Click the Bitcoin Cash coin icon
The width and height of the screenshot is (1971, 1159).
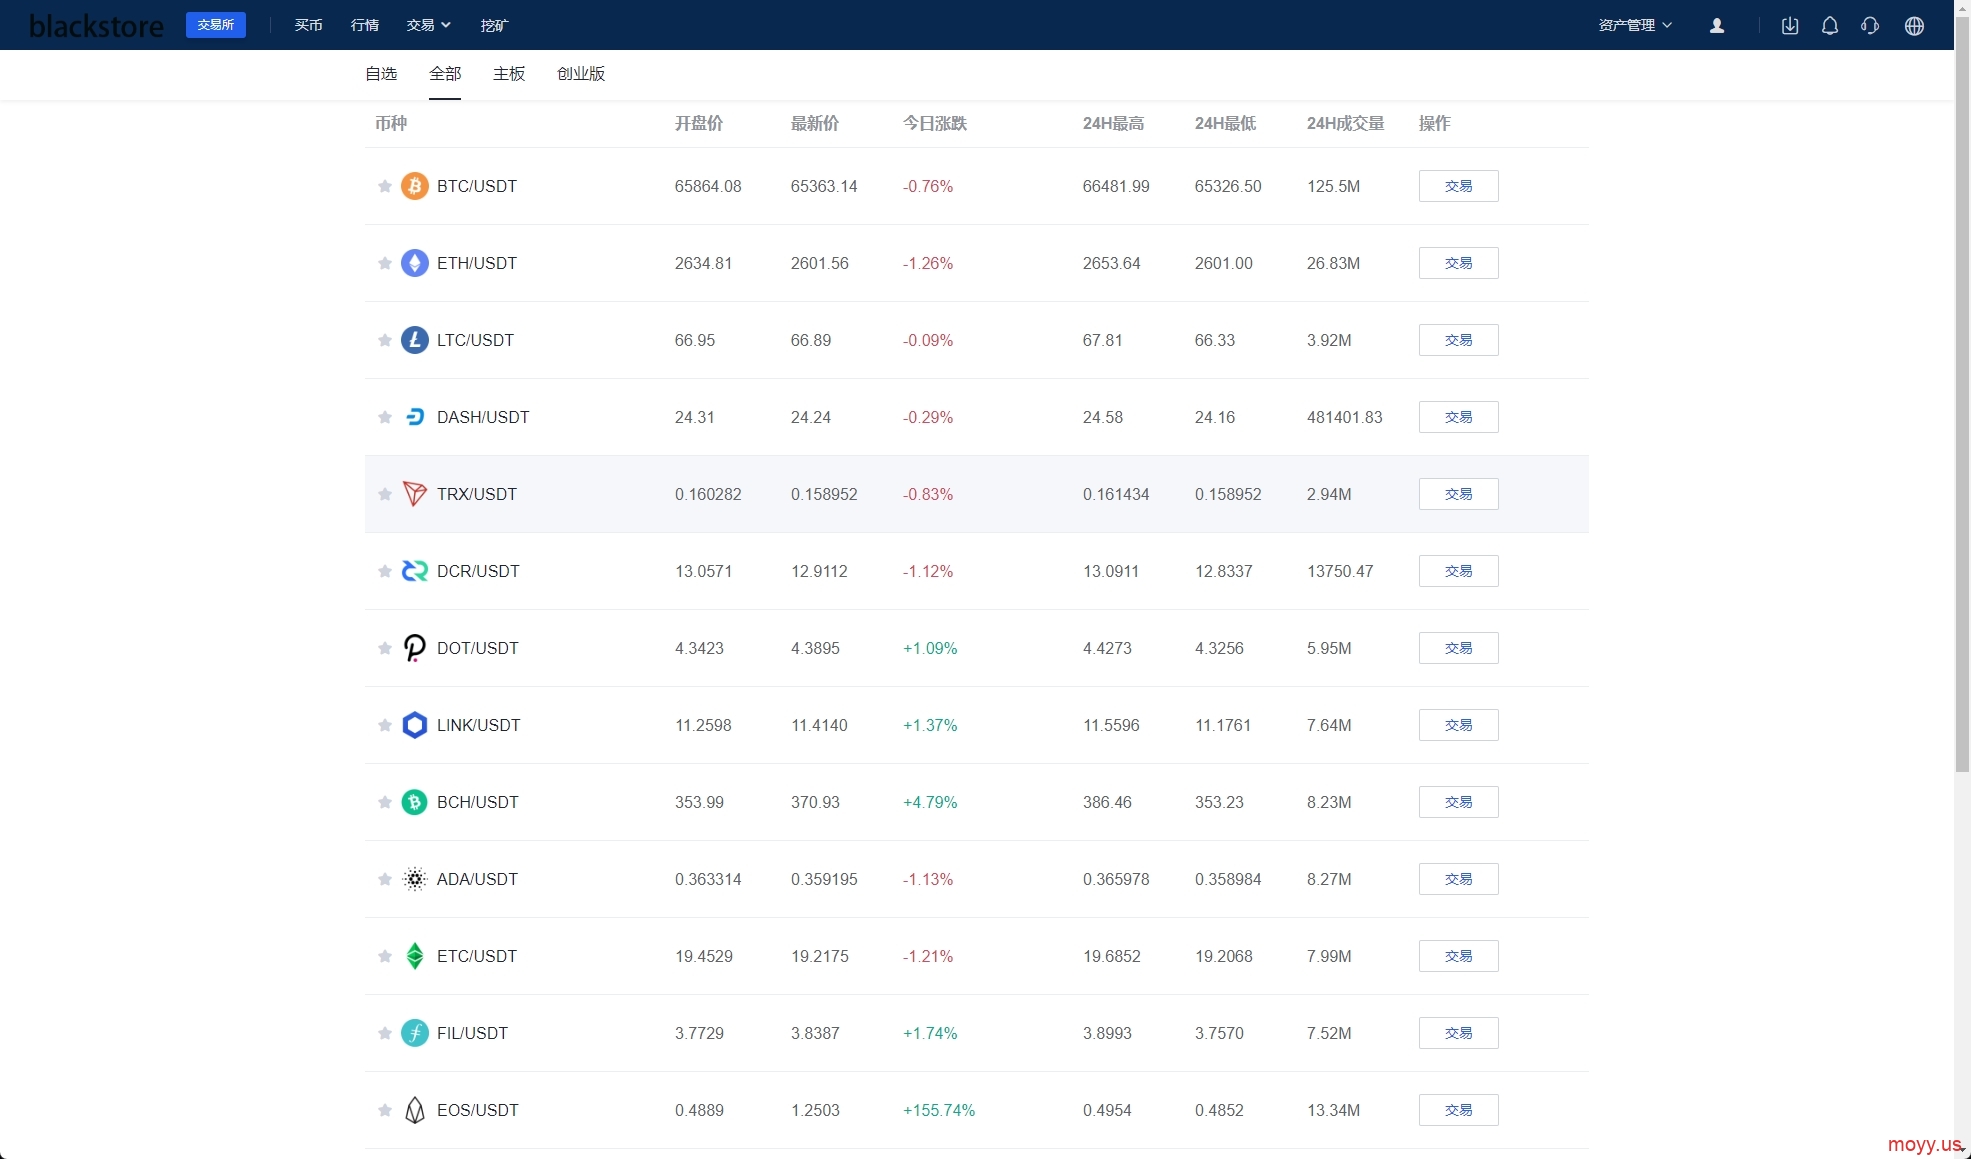[x=415, y=802]
